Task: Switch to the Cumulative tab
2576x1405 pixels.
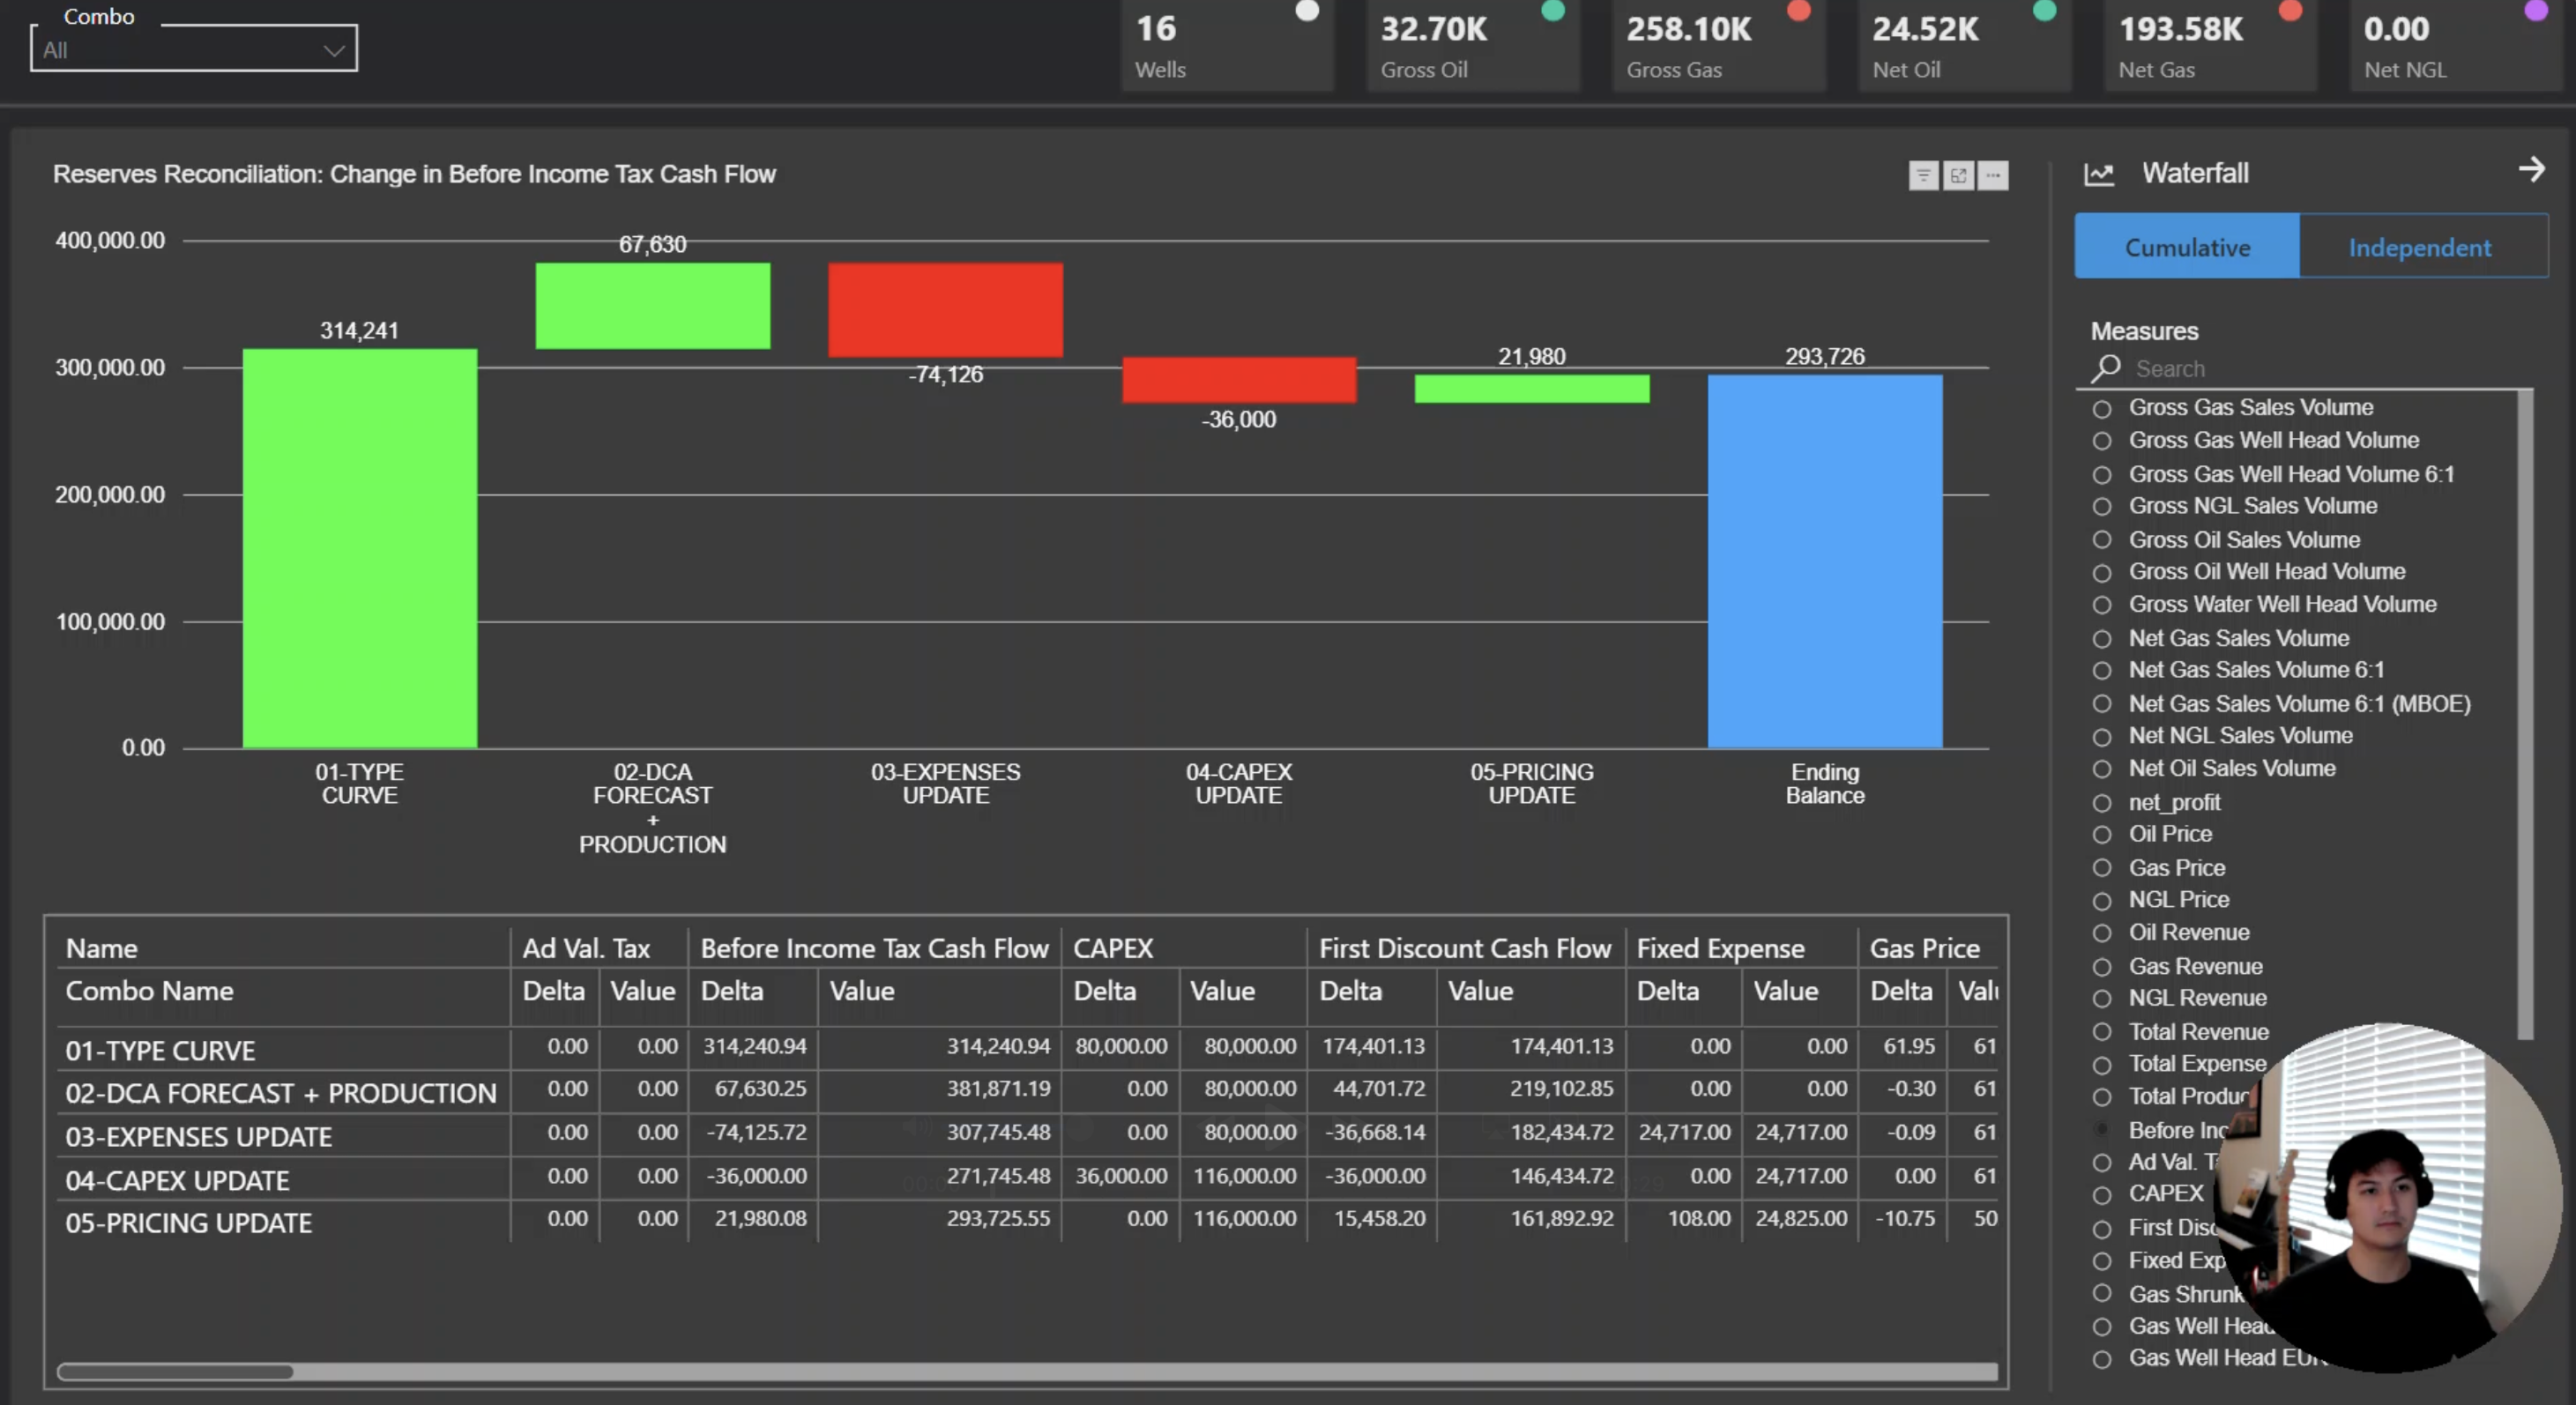Action: pos(2187,247)
